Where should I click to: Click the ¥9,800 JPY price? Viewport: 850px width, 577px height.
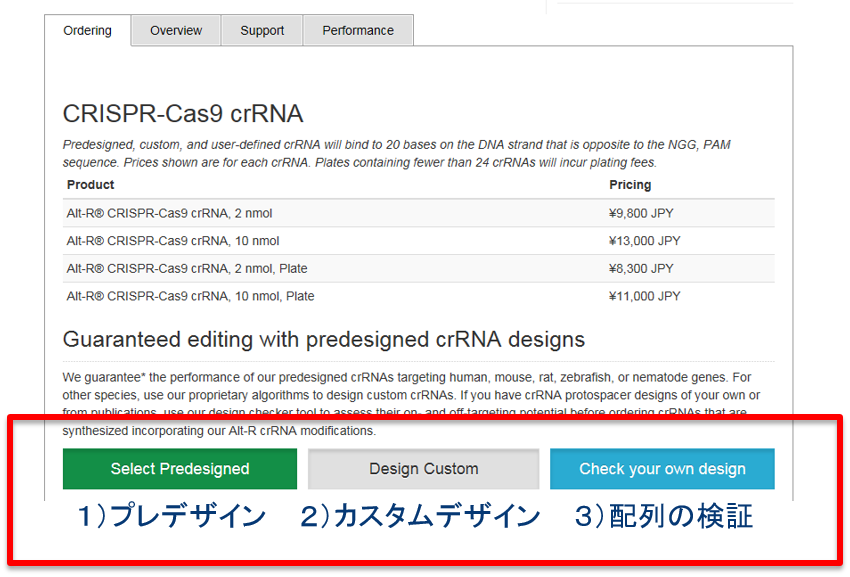point(641,213)
